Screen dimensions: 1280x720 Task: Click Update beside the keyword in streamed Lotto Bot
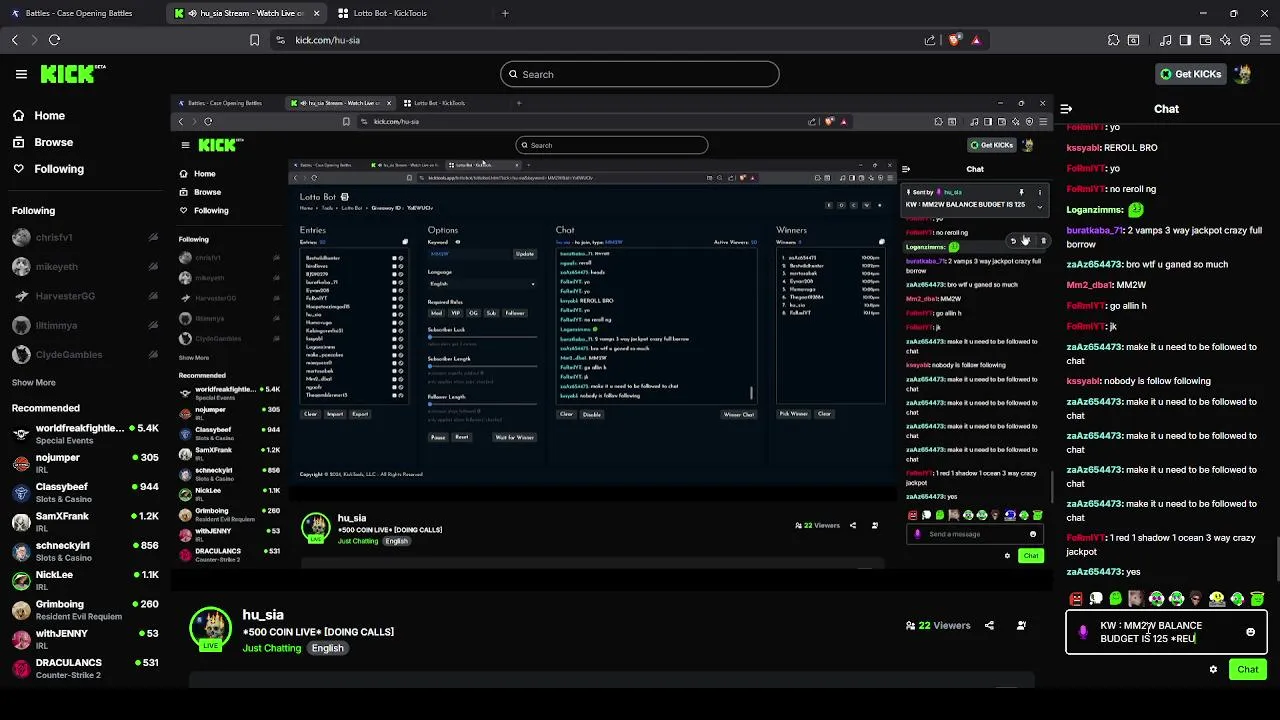525,254
